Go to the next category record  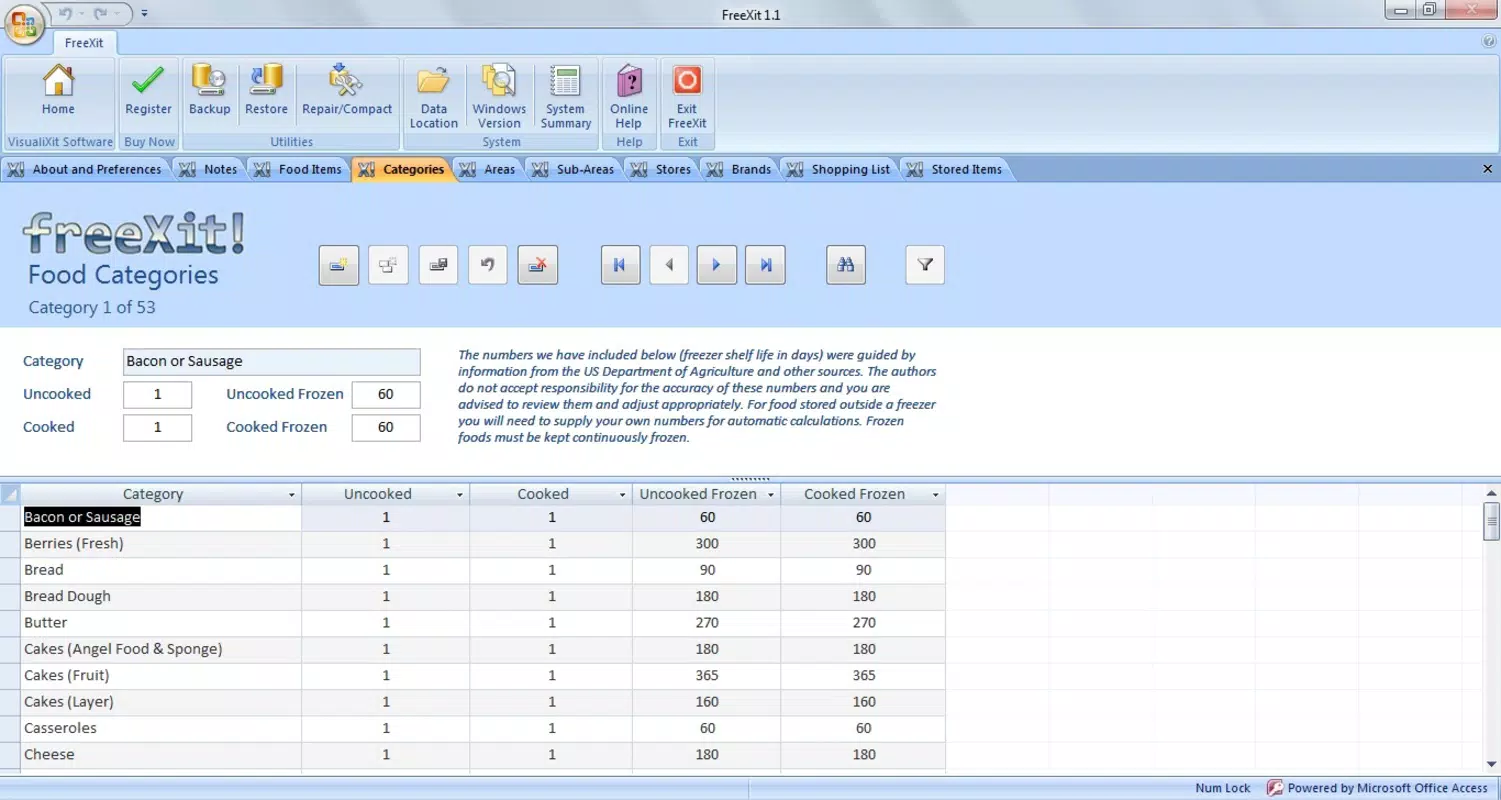[x=717, y=265]
